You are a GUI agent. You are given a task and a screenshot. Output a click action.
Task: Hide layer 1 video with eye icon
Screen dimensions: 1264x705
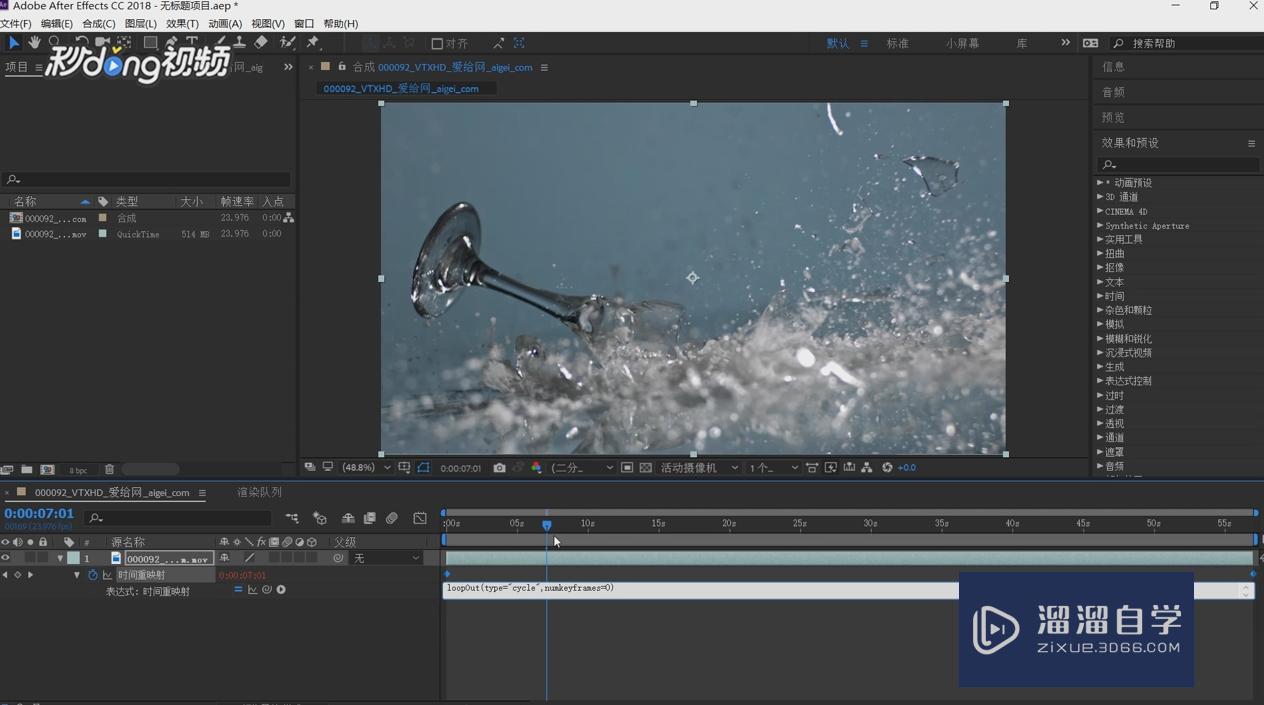coord(6,558)
